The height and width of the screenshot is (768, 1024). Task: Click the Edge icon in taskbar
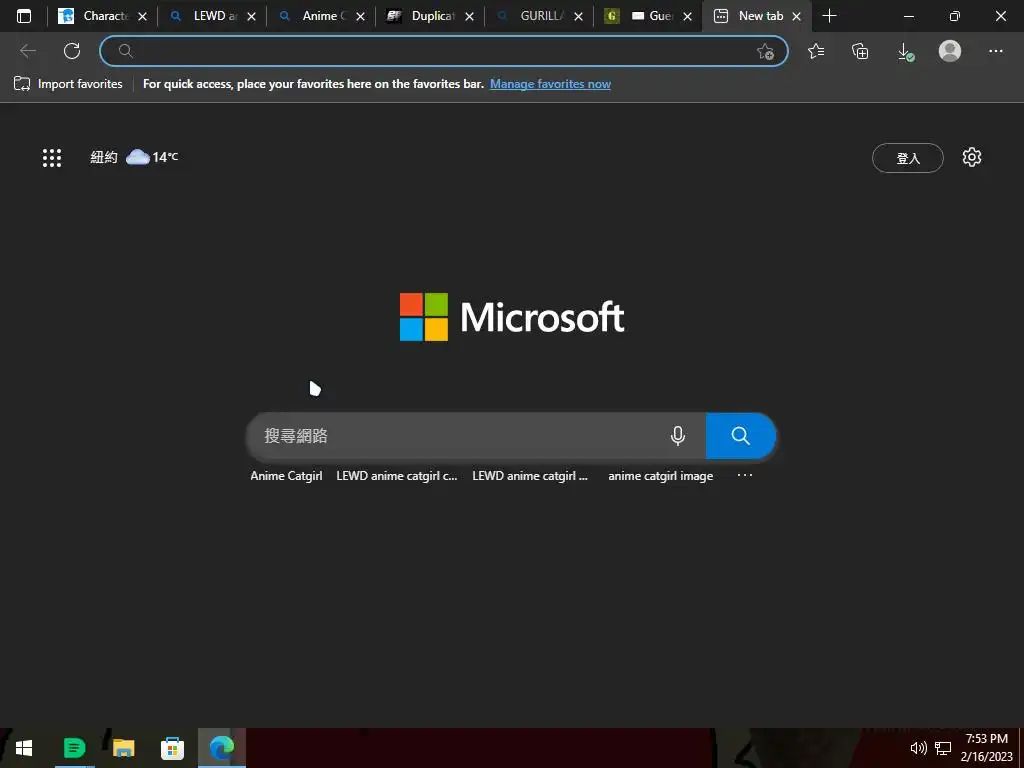click(221, 748)
